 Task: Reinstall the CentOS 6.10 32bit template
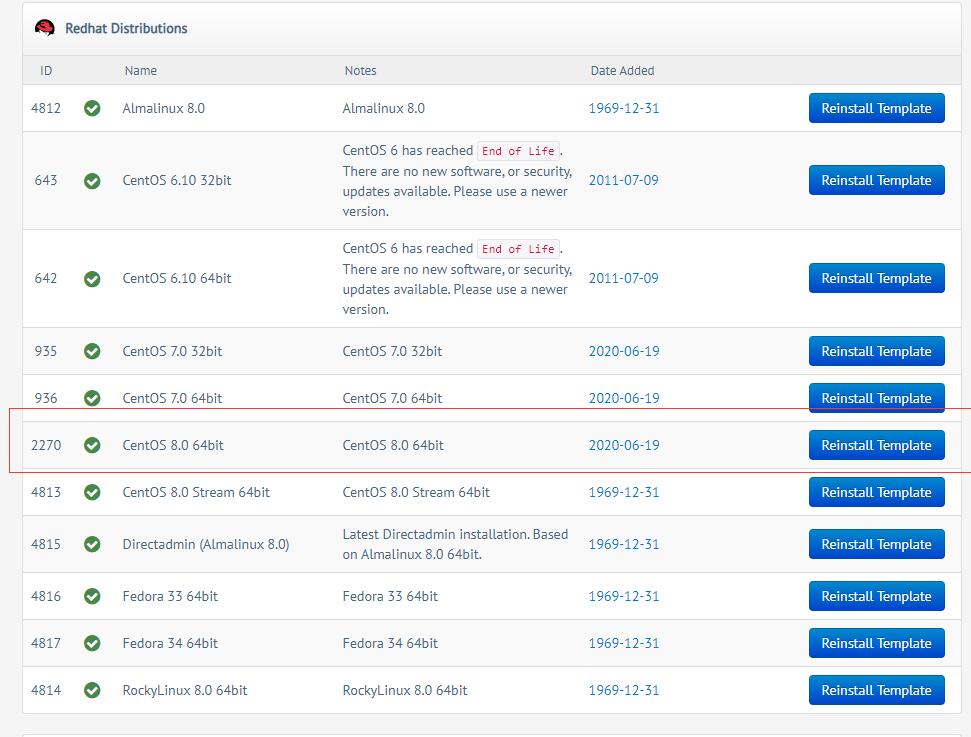point(876,180)
